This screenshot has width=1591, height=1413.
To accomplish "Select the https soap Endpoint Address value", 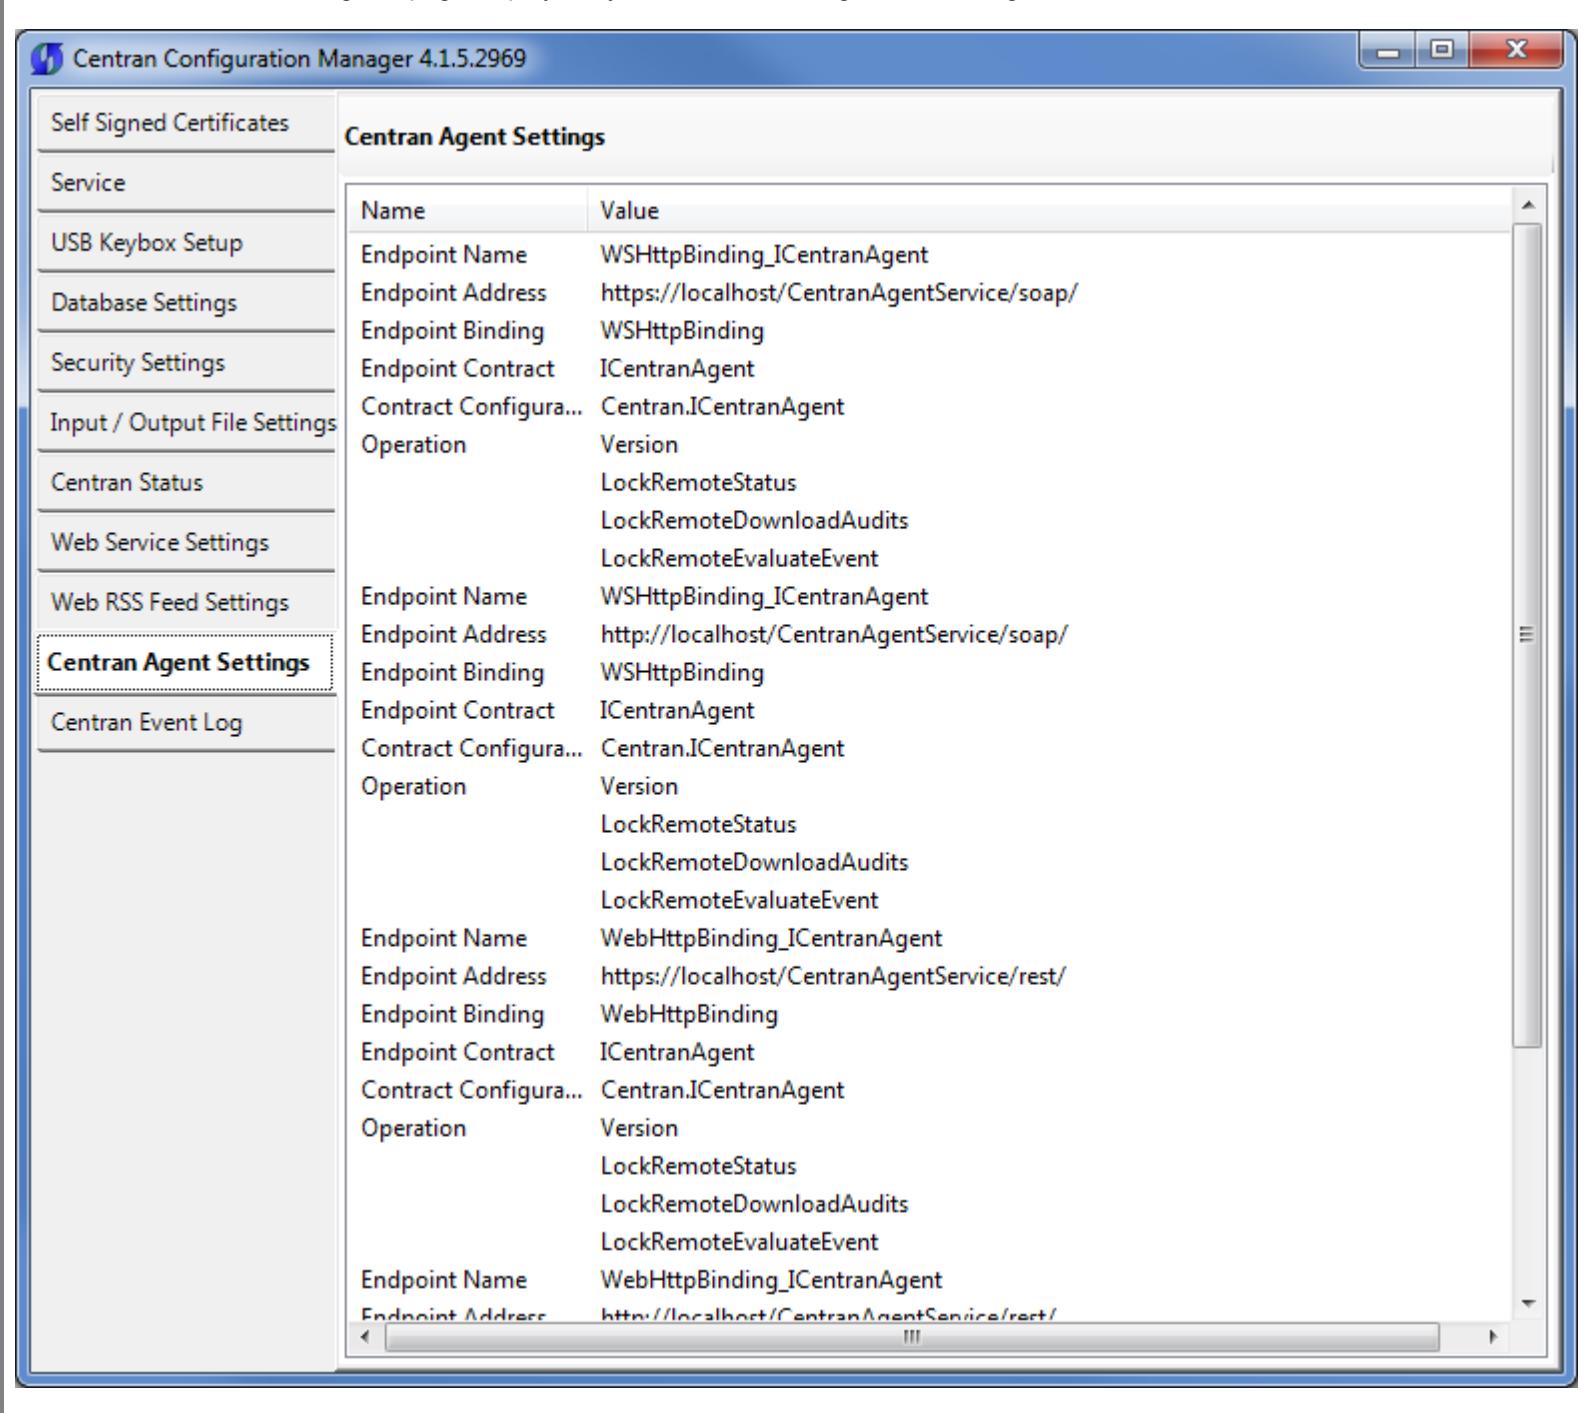I will [838, 293].
